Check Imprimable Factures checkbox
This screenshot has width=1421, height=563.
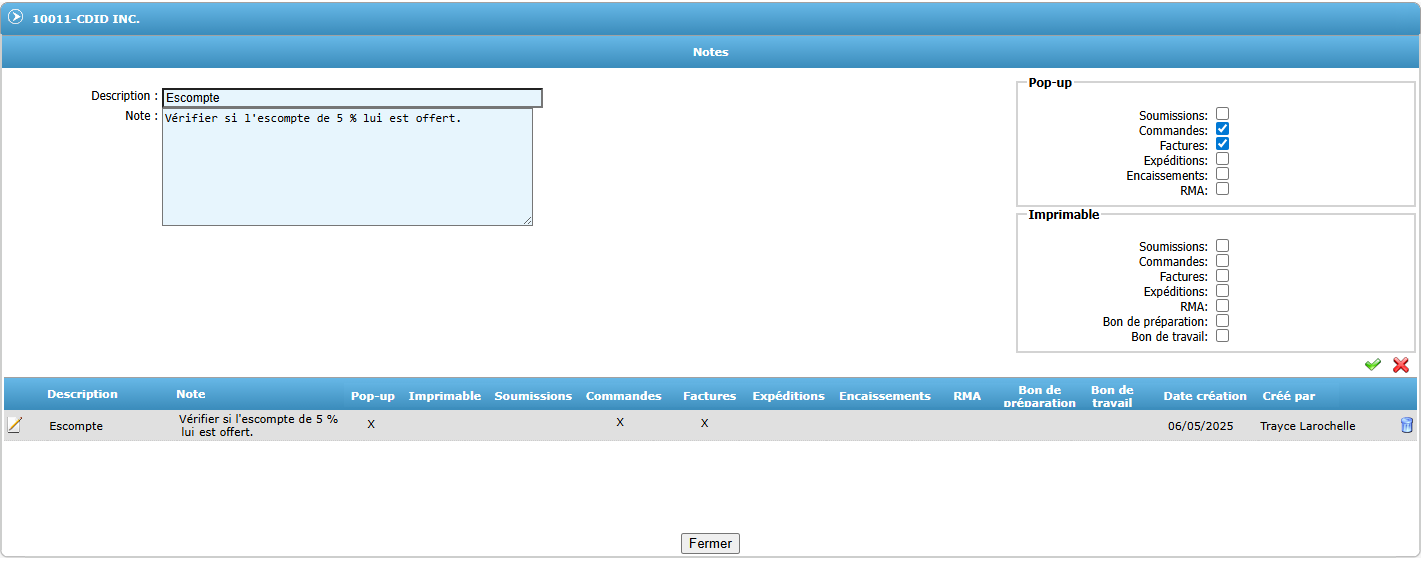pyautogui.click(x=1222, y=276)
